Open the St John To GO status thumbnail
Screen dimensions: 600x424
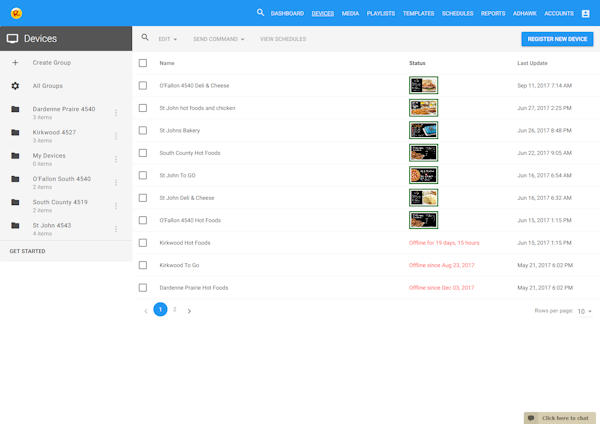pyautogui.click(x=423, y=175)
